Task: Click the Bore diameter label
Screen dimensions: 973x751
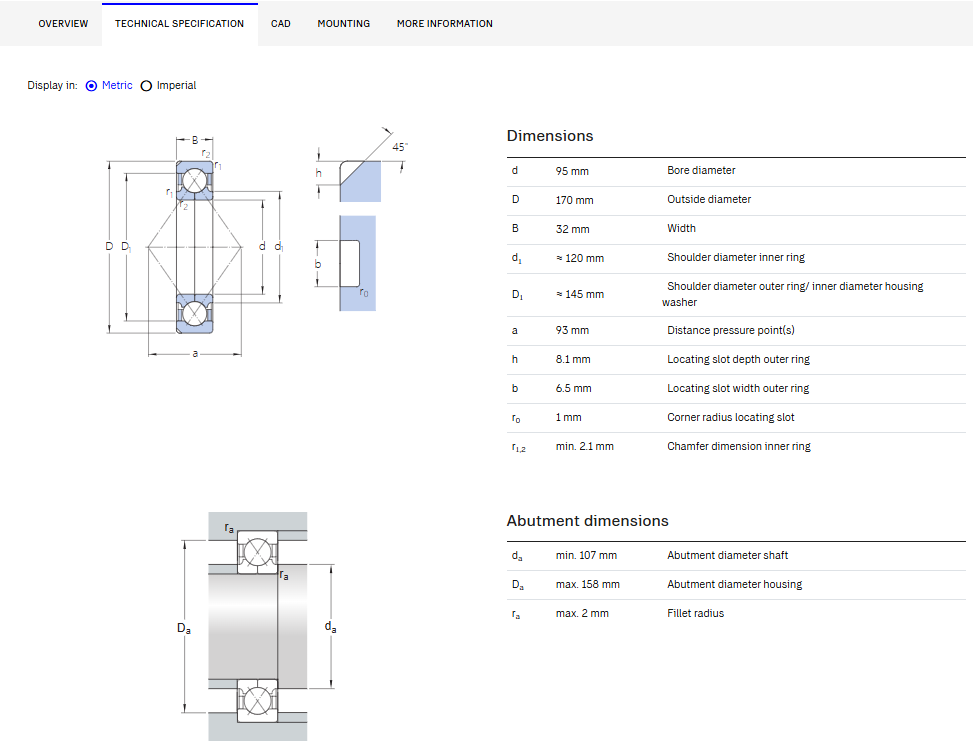Action: coord(701,170)
